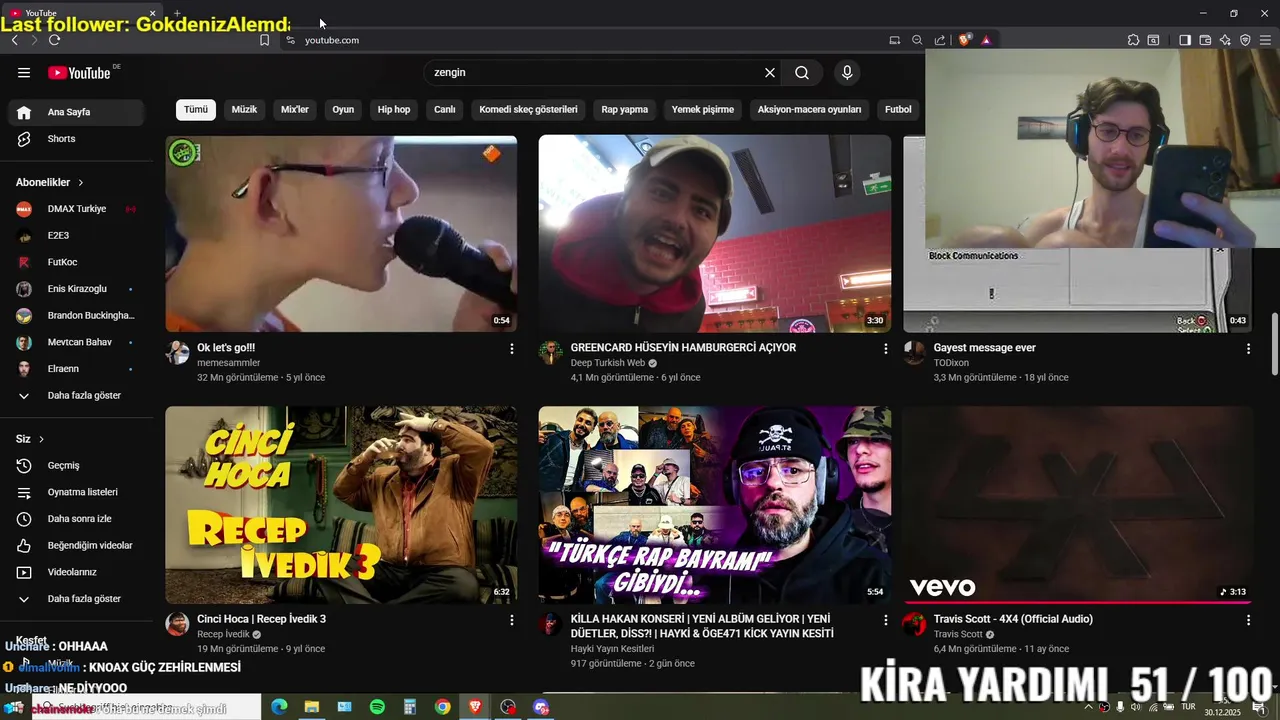Select the Yemek pişirme chip
The image size is (1280, 720).
(703, 110)
